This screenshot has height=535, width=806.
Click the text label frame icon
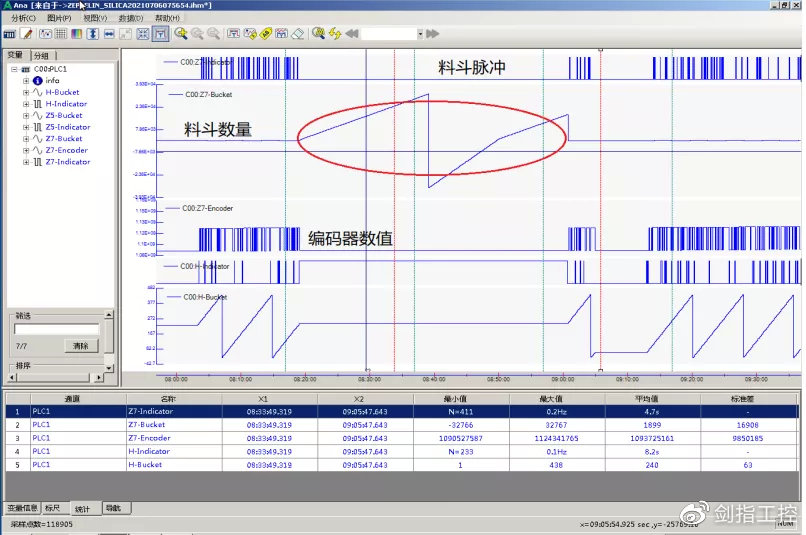point(233,34)
